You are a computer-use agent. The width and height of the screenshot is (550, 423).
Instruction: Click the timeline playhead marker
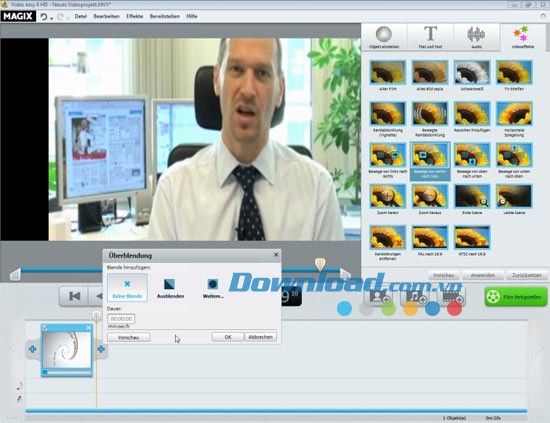click(x=96, y=316)
